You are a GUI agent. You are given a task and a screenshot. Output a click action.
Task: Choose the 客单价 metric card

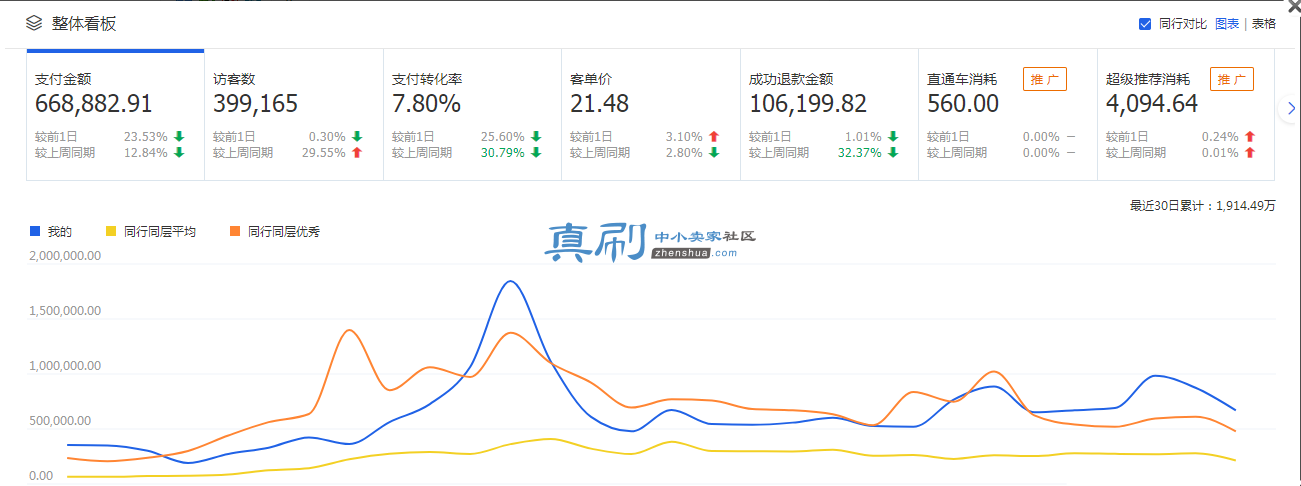pyautogui.click(x=651, y=115)
